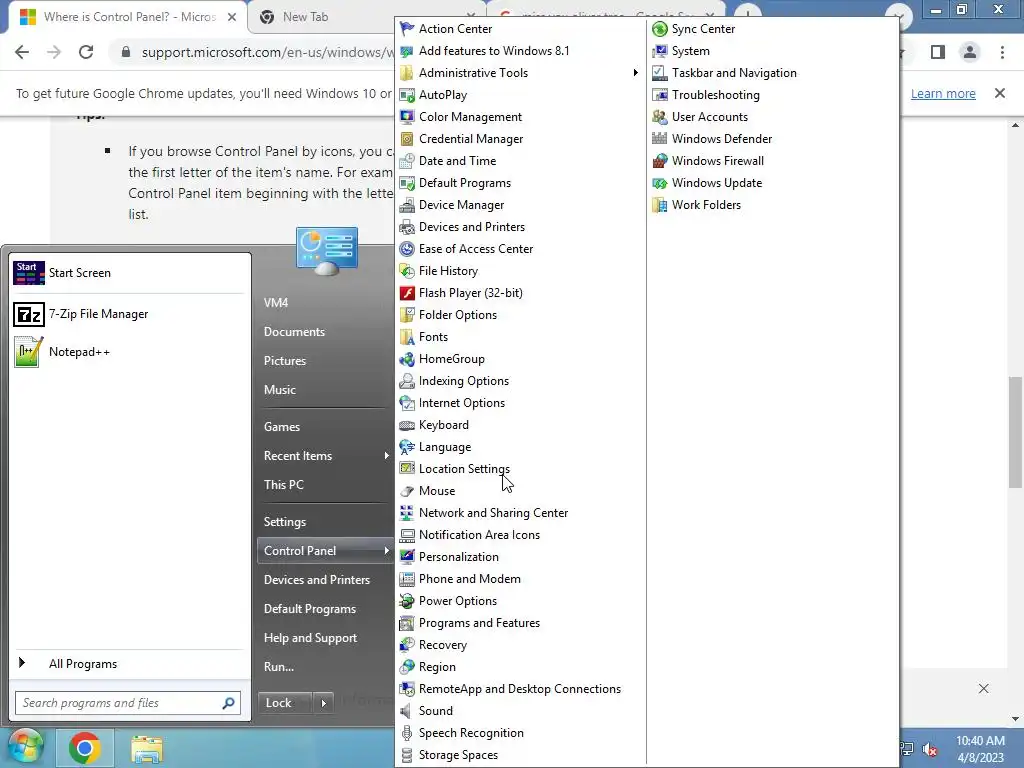1024x768 pixels.
Task: Click the Flash Player red icon
Action: coord(407,293)
